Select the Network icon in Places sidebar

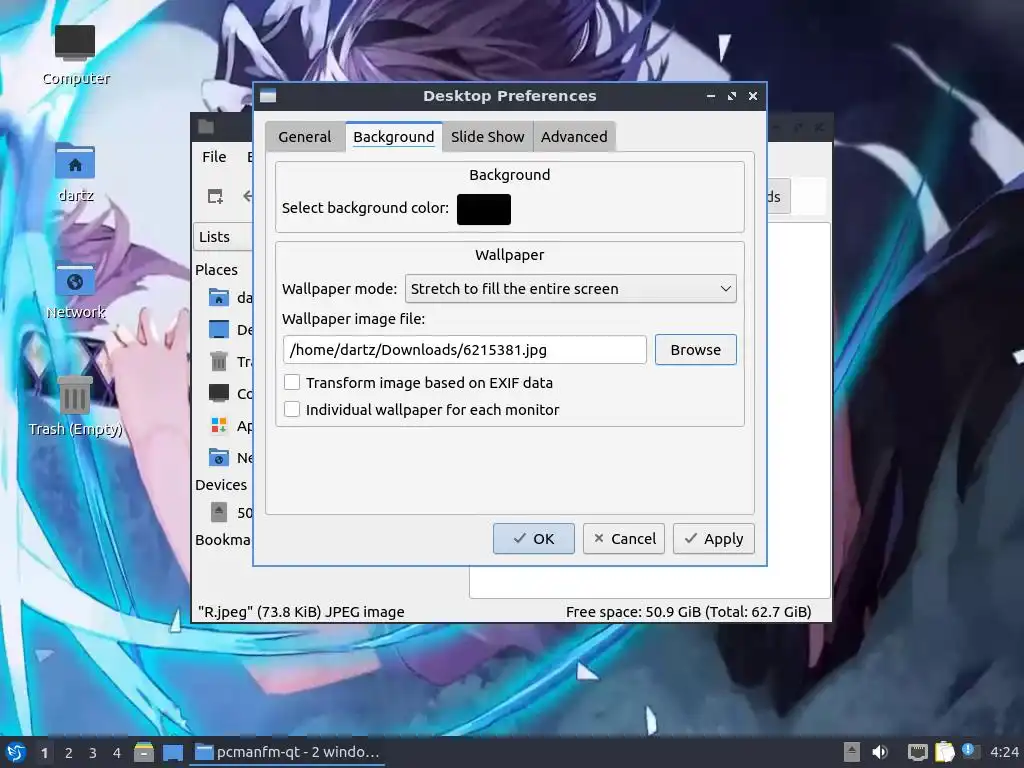coord(219,457)
